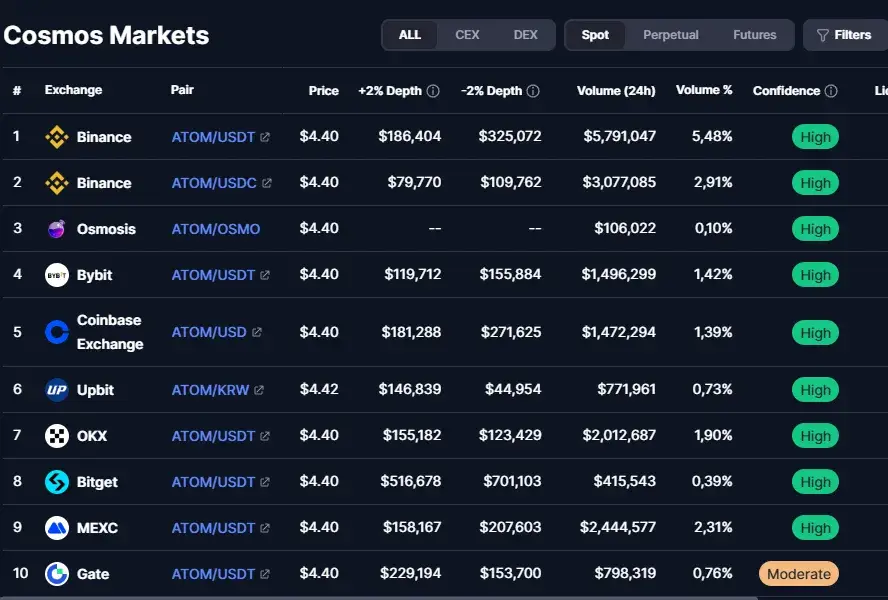This screenshot has width=888, height=600.
Task: Click the Bybit exchange logo
Action: pos(57,275)
